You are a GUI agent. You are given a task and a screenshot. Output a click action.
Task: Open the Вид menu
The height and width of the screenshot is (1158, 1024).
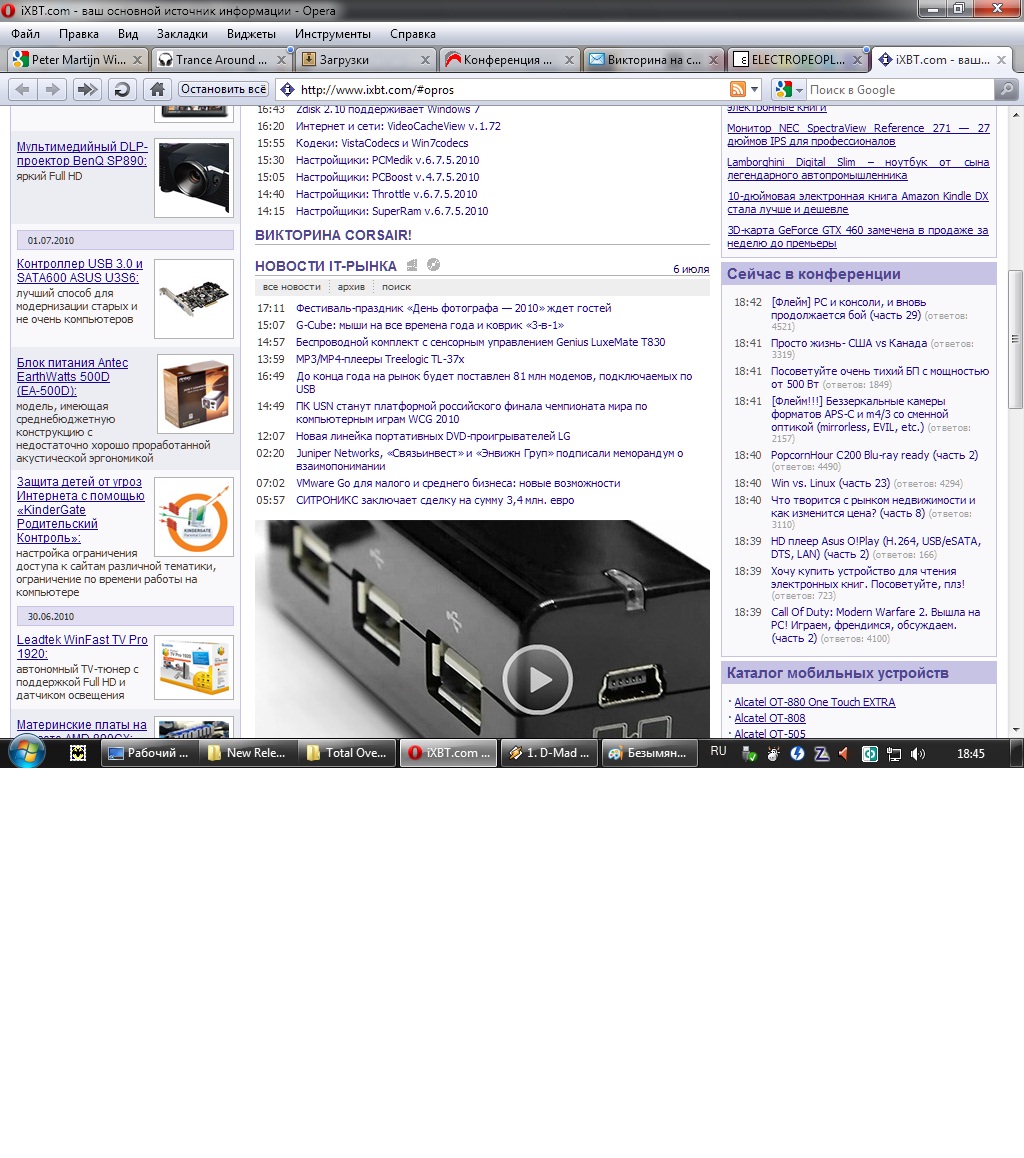click(x=128, y=34)
